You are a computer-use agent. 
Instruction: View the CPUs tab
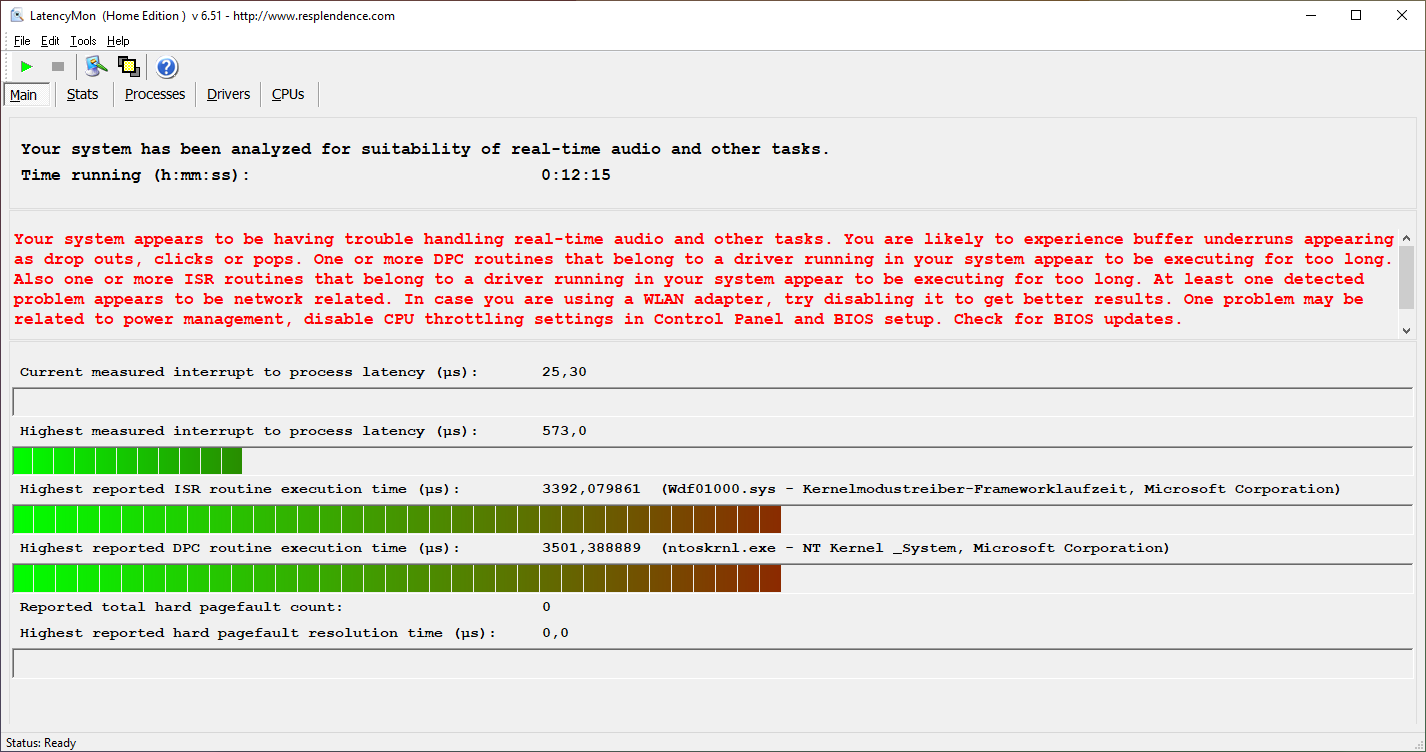pyautogui.click(x=288, y=94)
